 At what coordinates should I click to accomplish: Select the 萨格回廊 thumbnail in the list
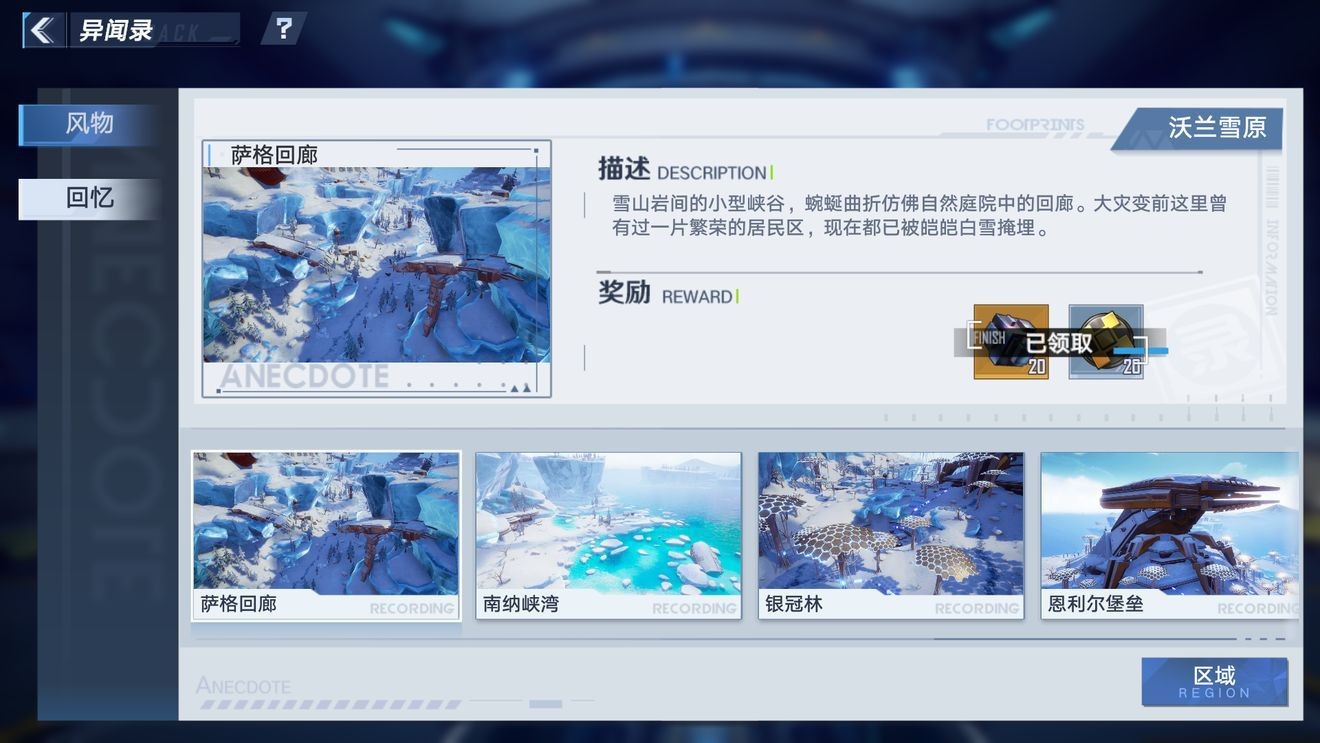point(326,534)
